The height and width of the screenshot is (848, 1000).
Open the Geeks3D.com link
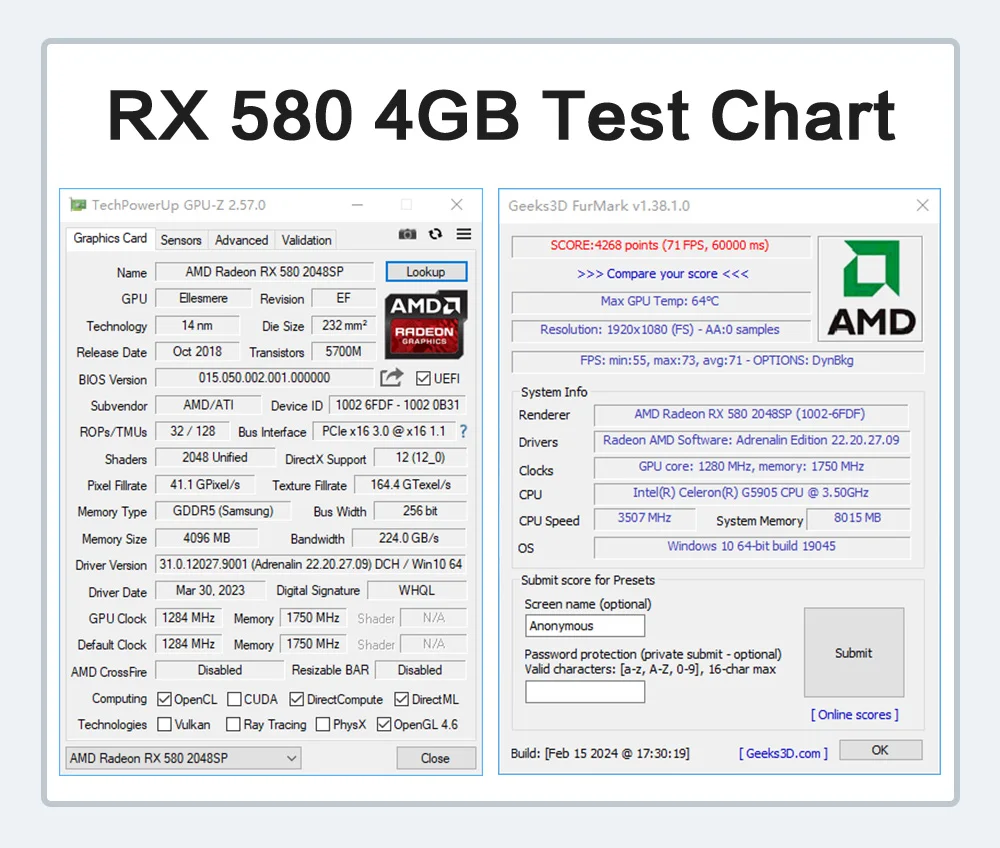pos(783,753)
